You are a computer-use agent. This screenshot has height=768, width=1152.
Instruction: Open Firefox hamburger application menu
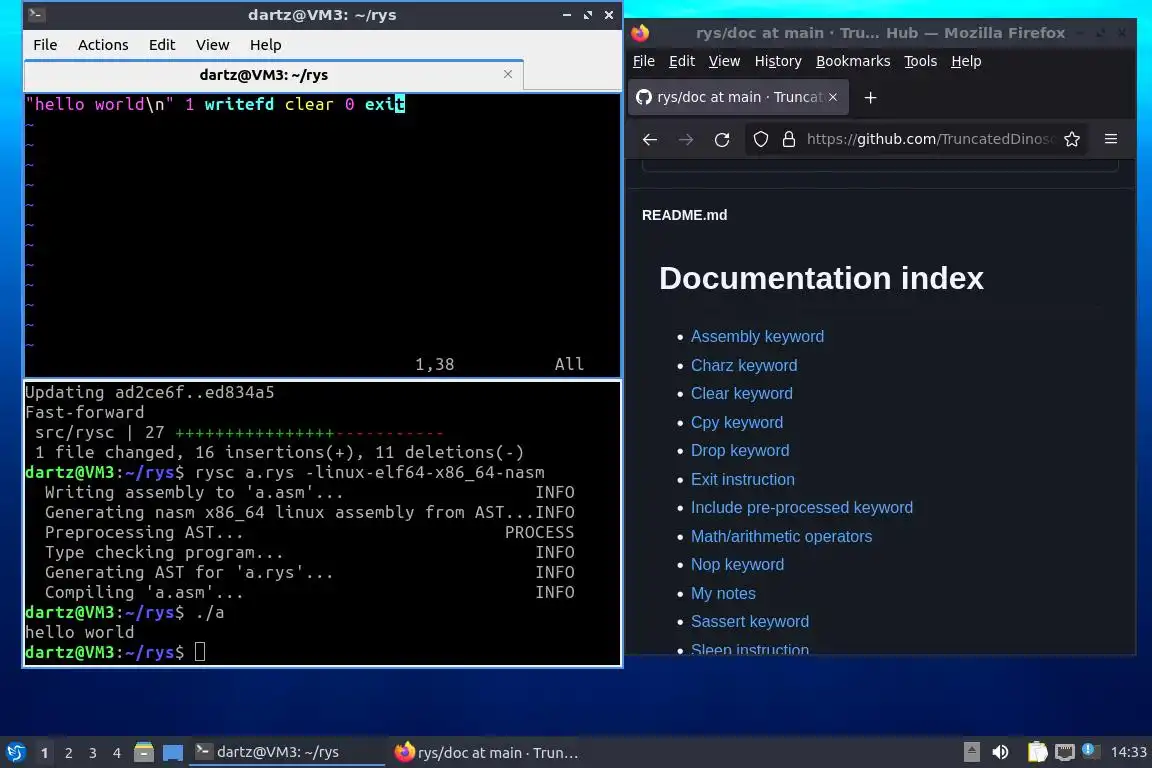[x=1111, y=139]
